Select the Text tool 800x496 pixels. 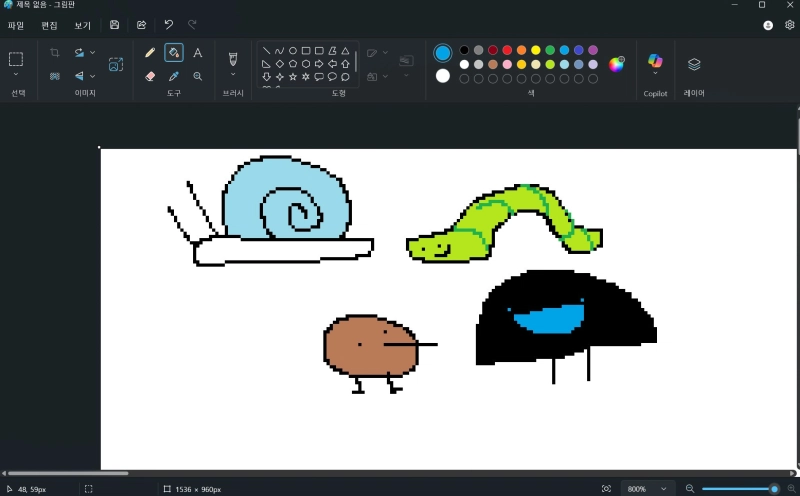(197, 53)
